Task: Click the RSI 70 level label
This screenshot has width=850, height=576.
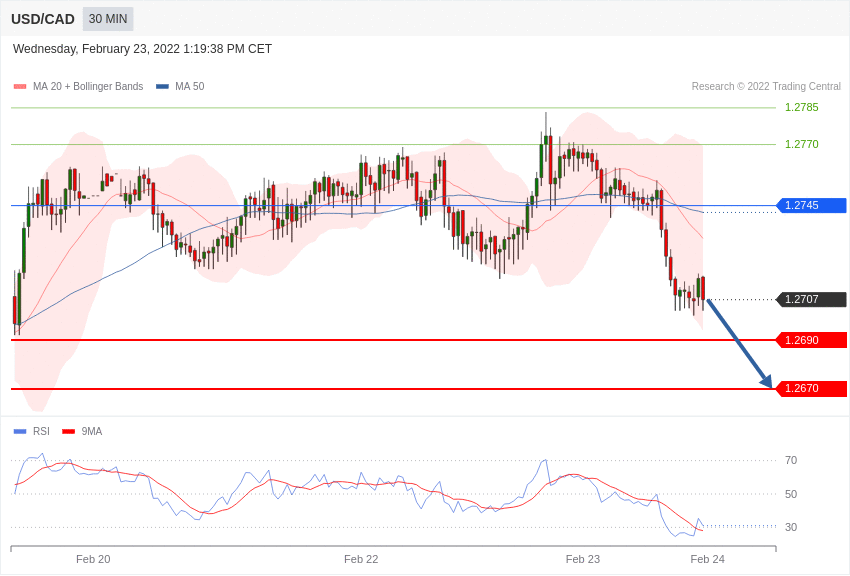Action: (x=791, y=461)
